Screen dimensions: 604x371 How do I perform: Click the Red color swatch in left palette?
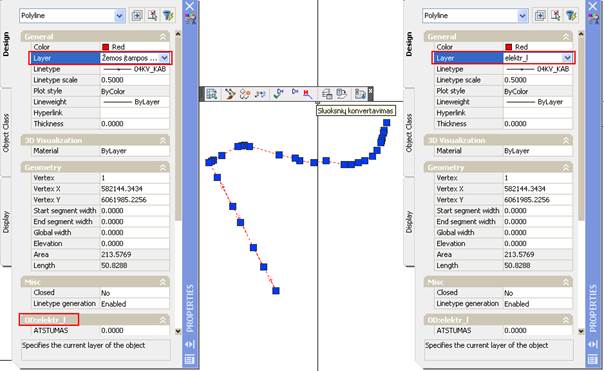106,47
